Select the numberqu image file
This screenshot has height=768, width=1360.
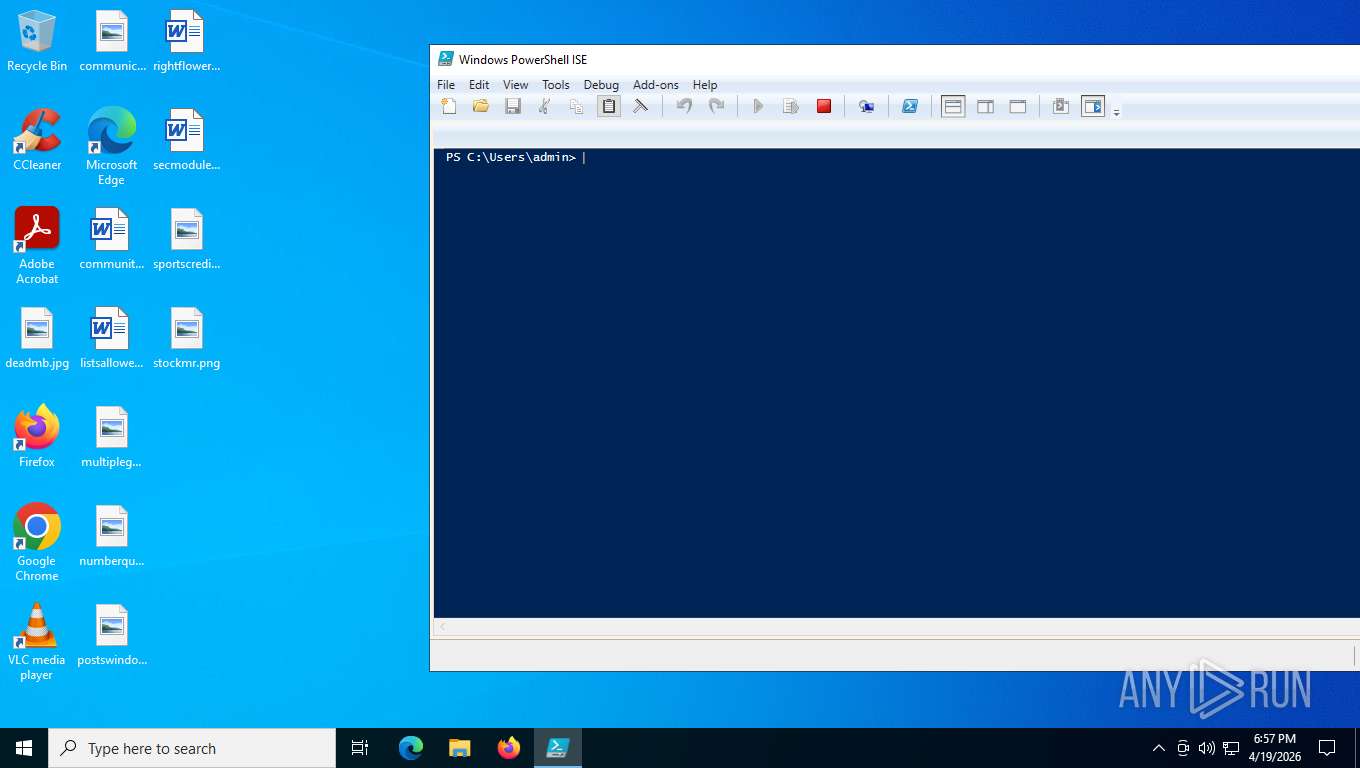[x=111, y=536]
